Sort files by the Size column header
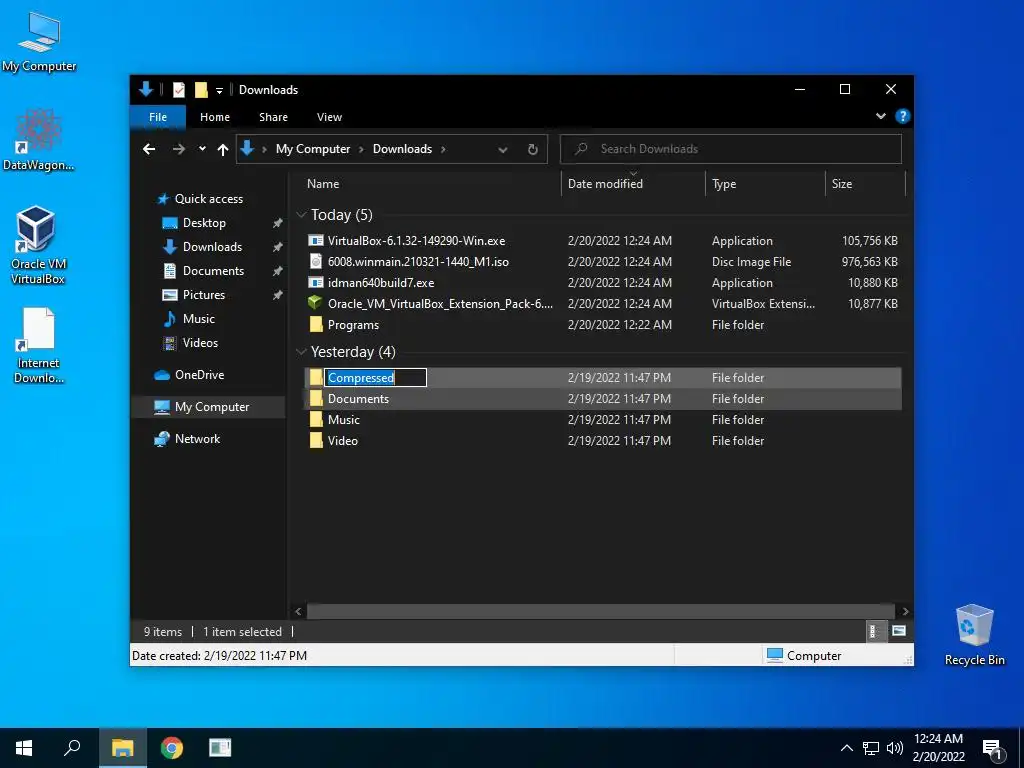Viewport: 1024px width, 768px height. tap(865, 184)
